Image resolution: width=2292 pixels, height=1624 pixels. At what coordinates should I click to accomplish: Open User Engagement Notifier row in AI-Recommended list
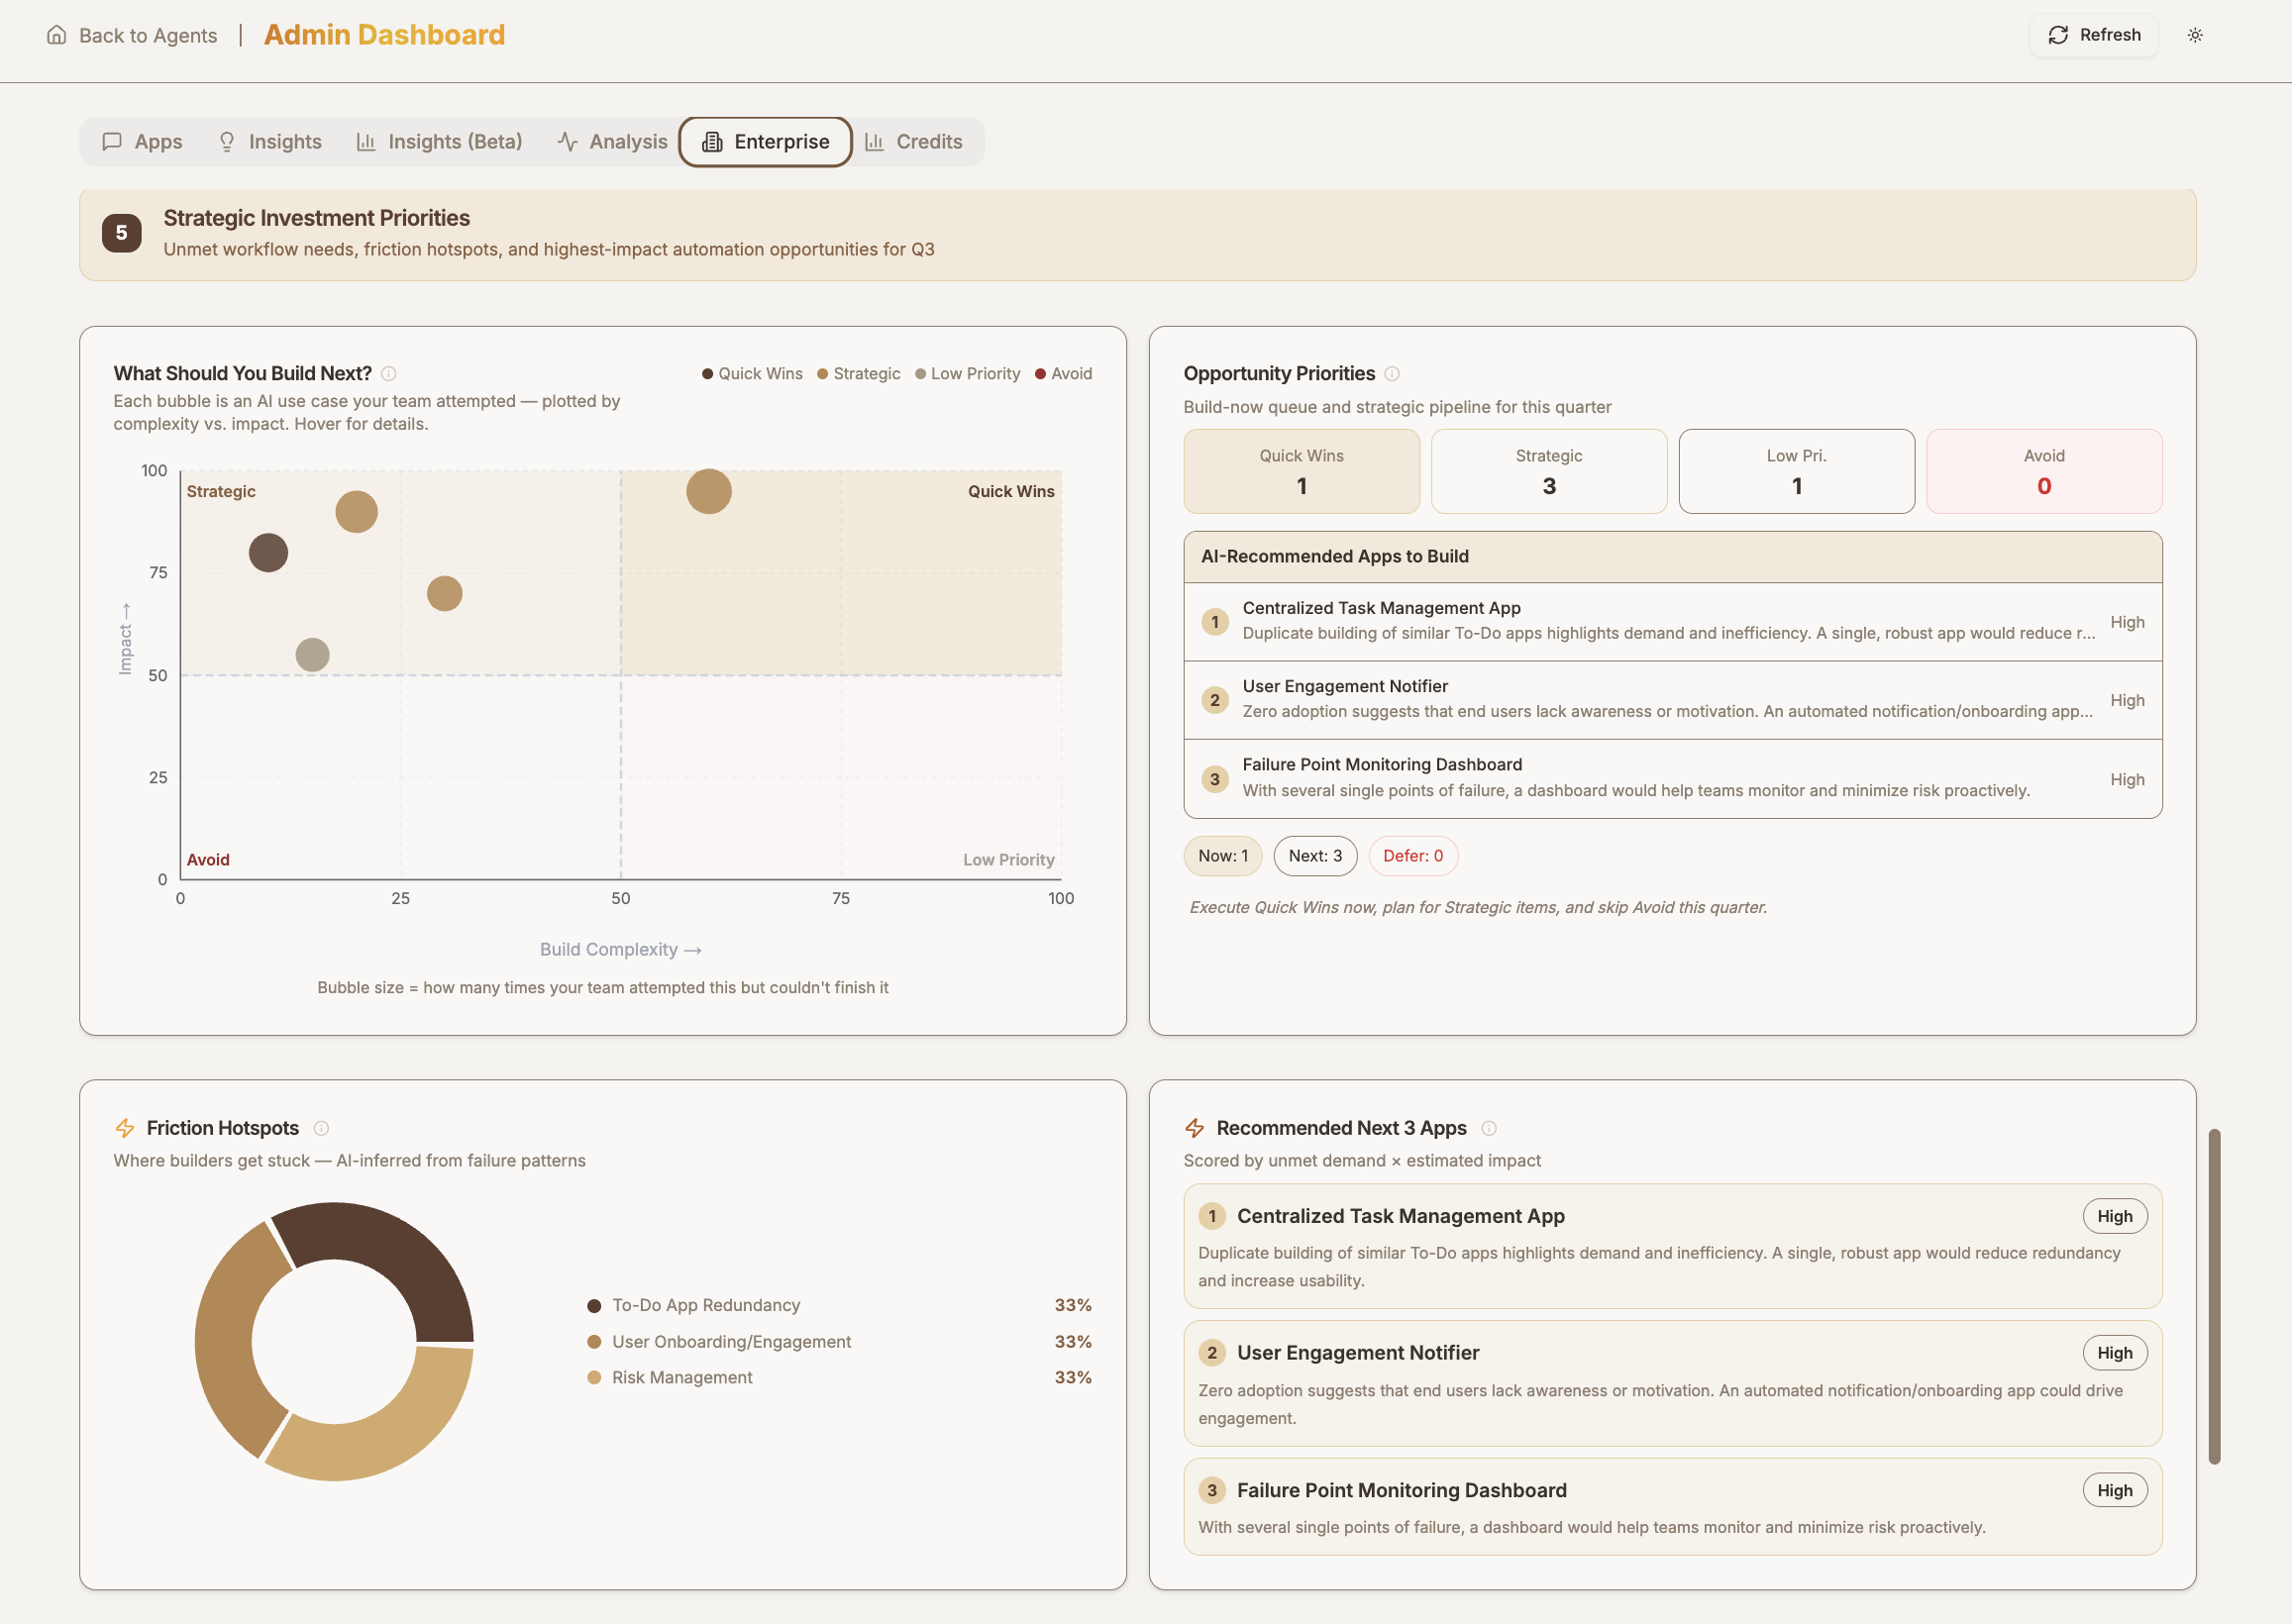[1673, 700]
